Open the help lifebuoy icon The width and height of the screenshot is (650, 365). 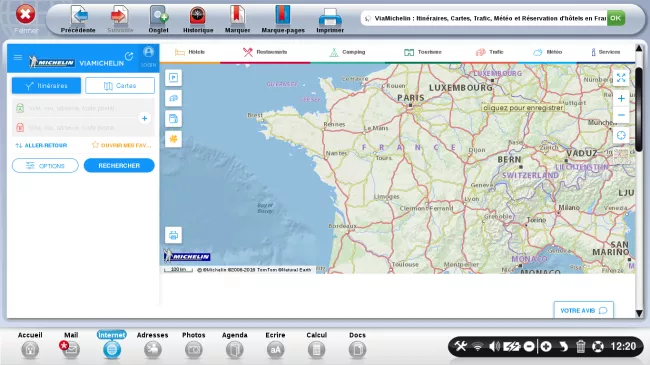pyautogui.click(x=598, y=346)
